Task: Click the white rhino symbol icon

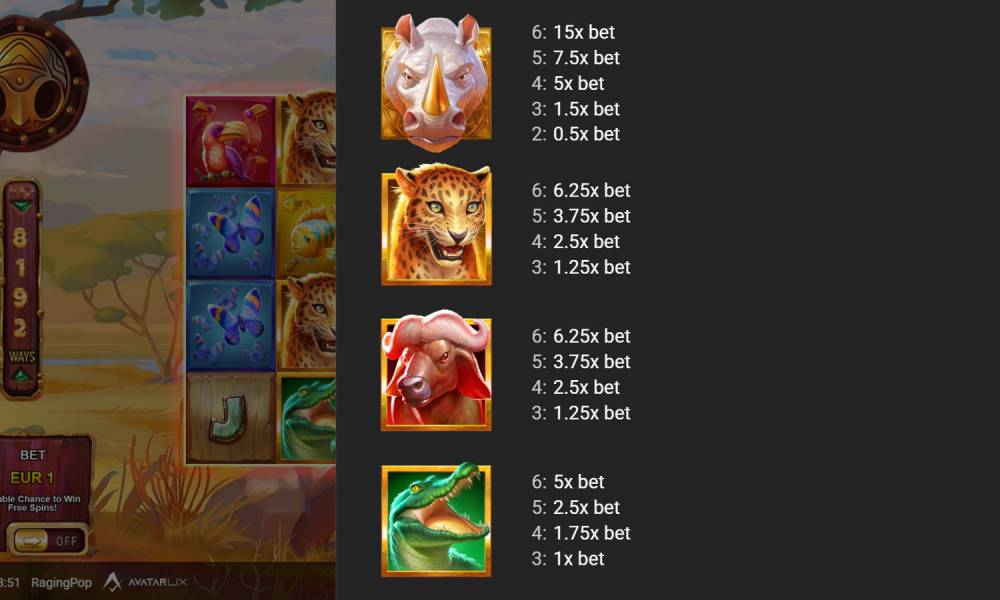Action: tap(436, 83)
